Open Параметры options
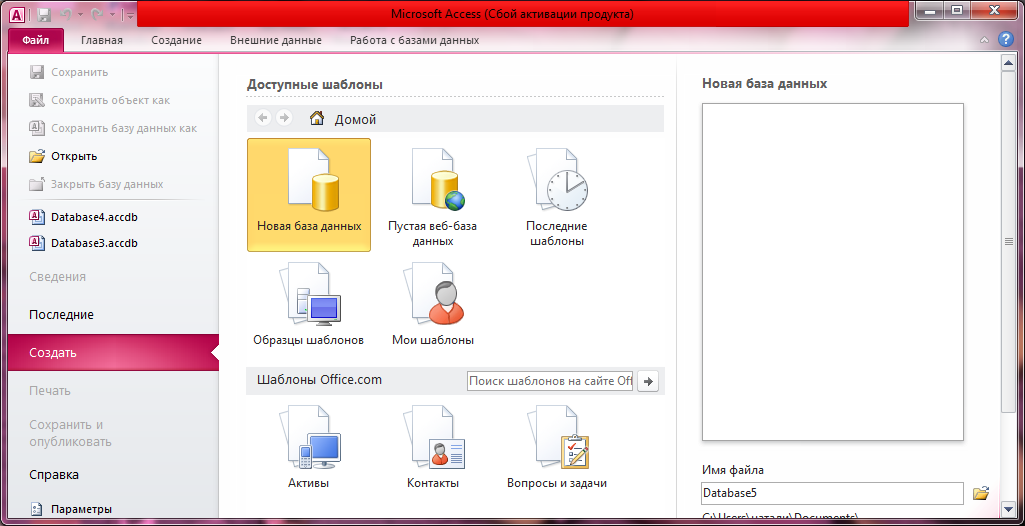 click(x=70, y=509)
